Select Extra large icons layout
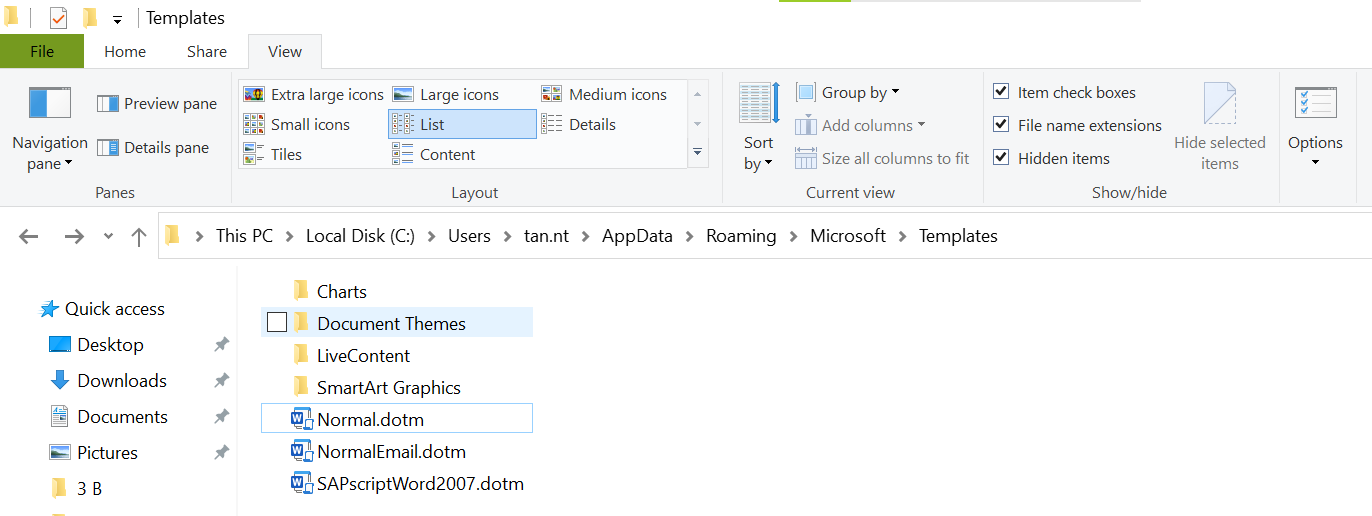 tap(314, 95)
